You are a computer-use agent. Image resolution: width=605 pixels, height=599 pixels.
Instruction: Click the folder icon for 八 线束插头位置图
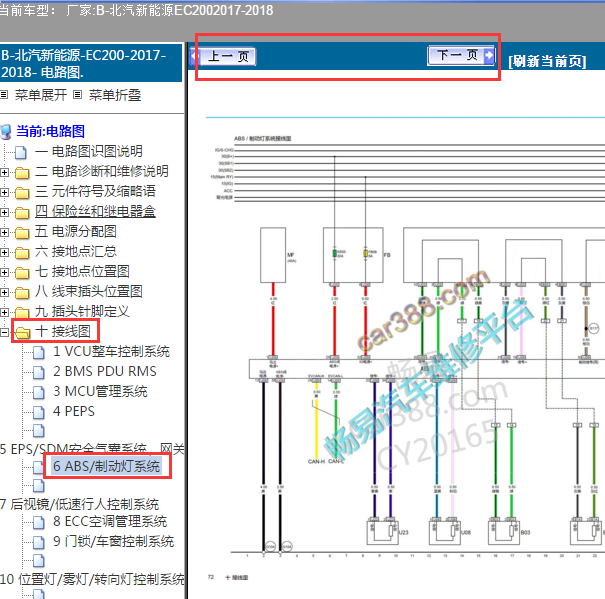tap(22, 293)
